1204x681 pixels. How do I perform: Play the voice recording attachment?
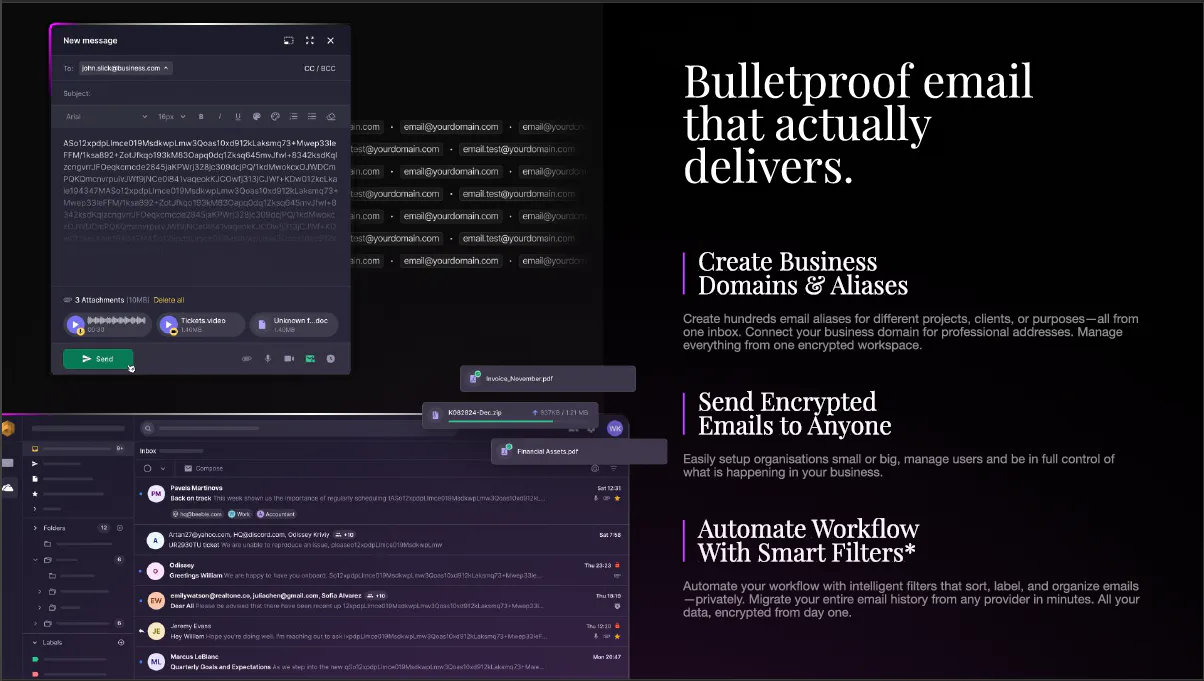[x=75, y=325]
